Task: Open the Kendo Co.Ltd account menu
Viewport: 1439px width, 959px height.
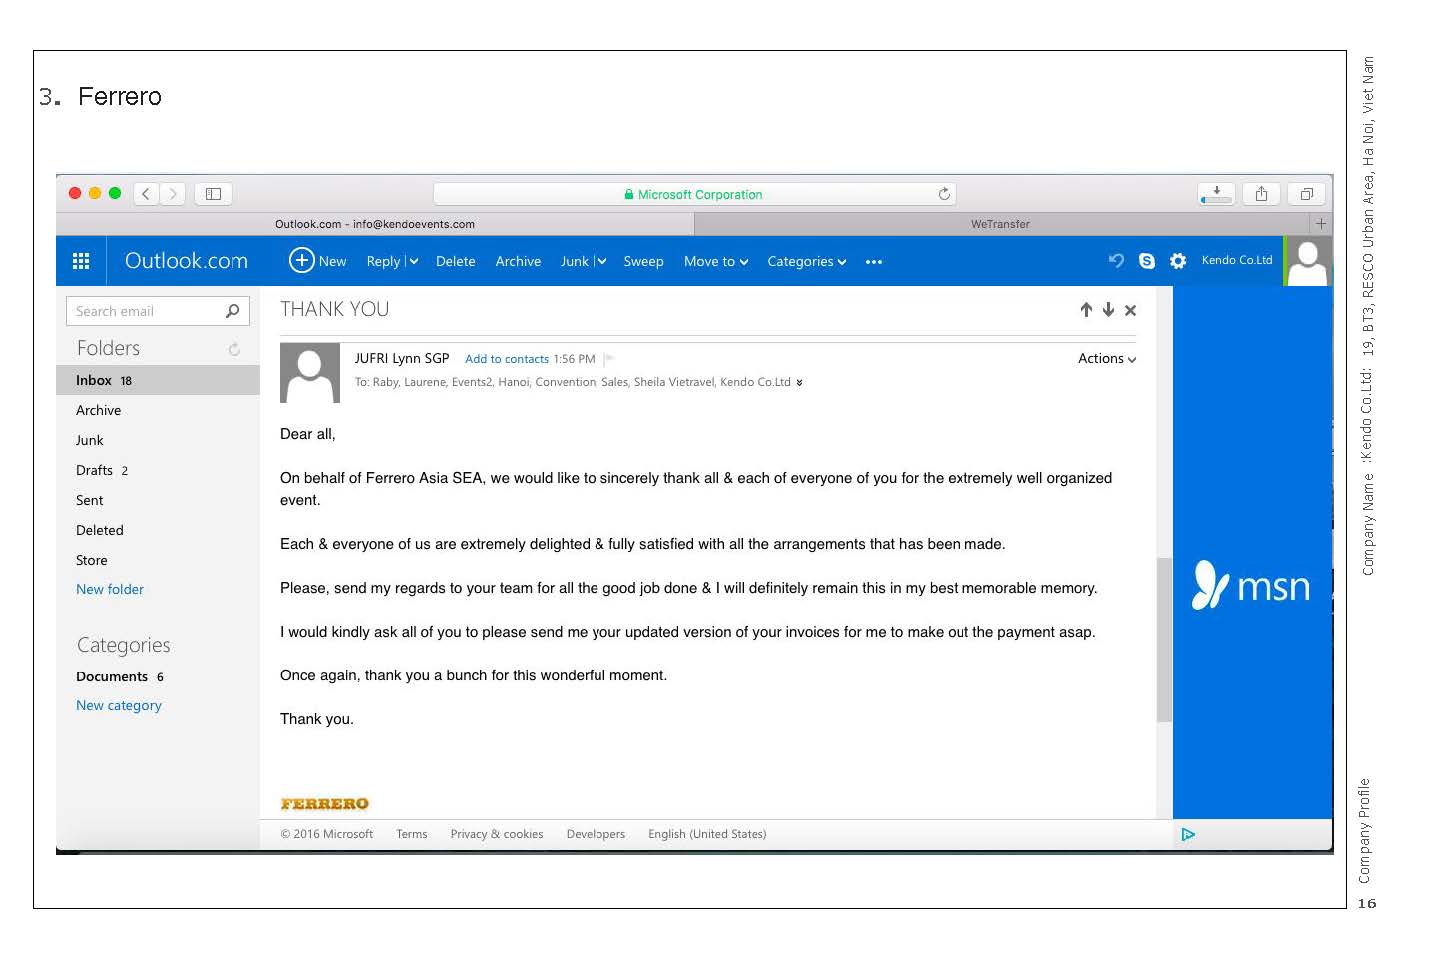Action: (x=1237, y=260)
